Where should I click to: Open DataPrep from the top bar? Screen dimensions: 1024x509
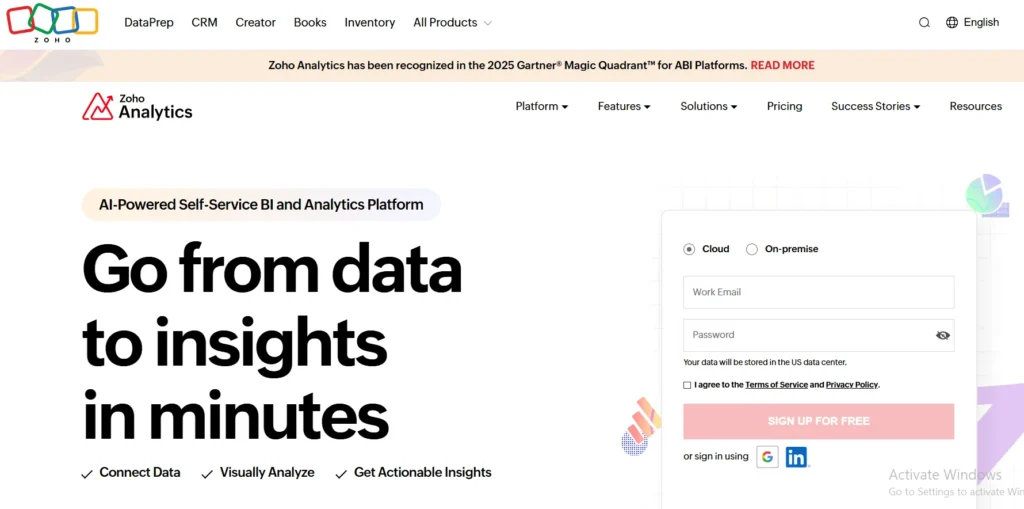[149, 22]
